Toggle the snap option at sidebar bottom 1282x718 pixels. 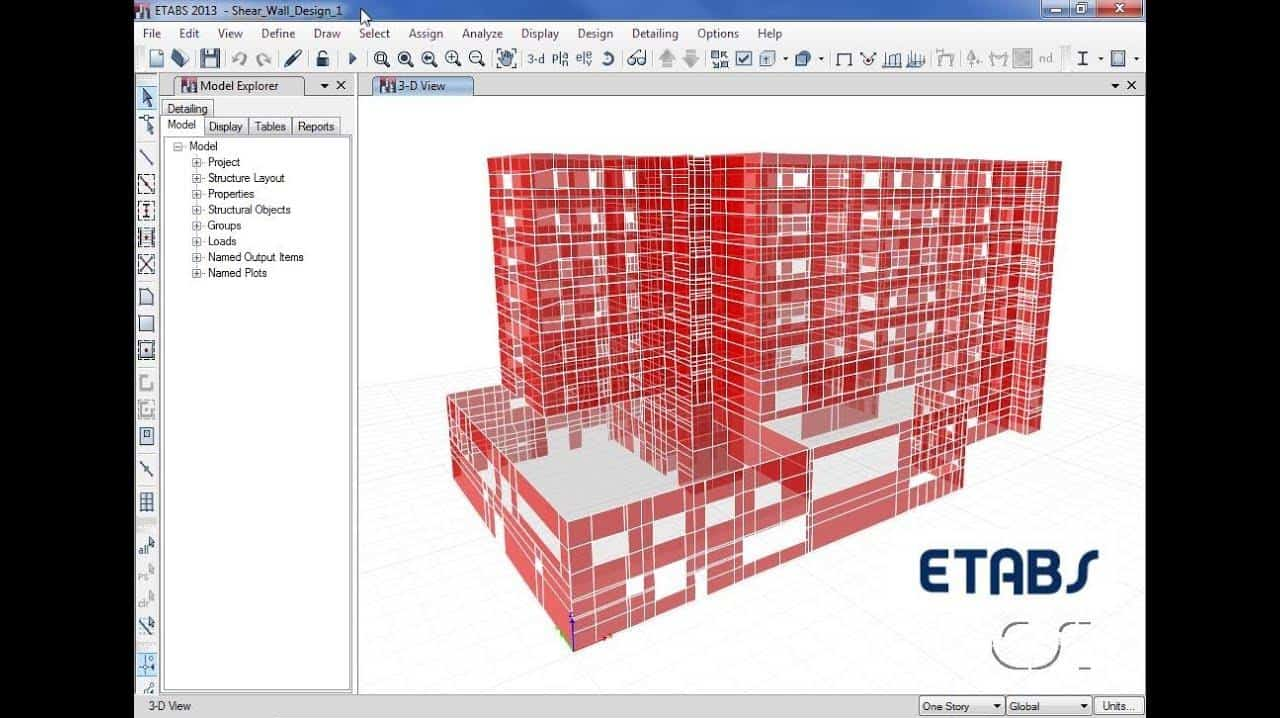tap(146, 664)
